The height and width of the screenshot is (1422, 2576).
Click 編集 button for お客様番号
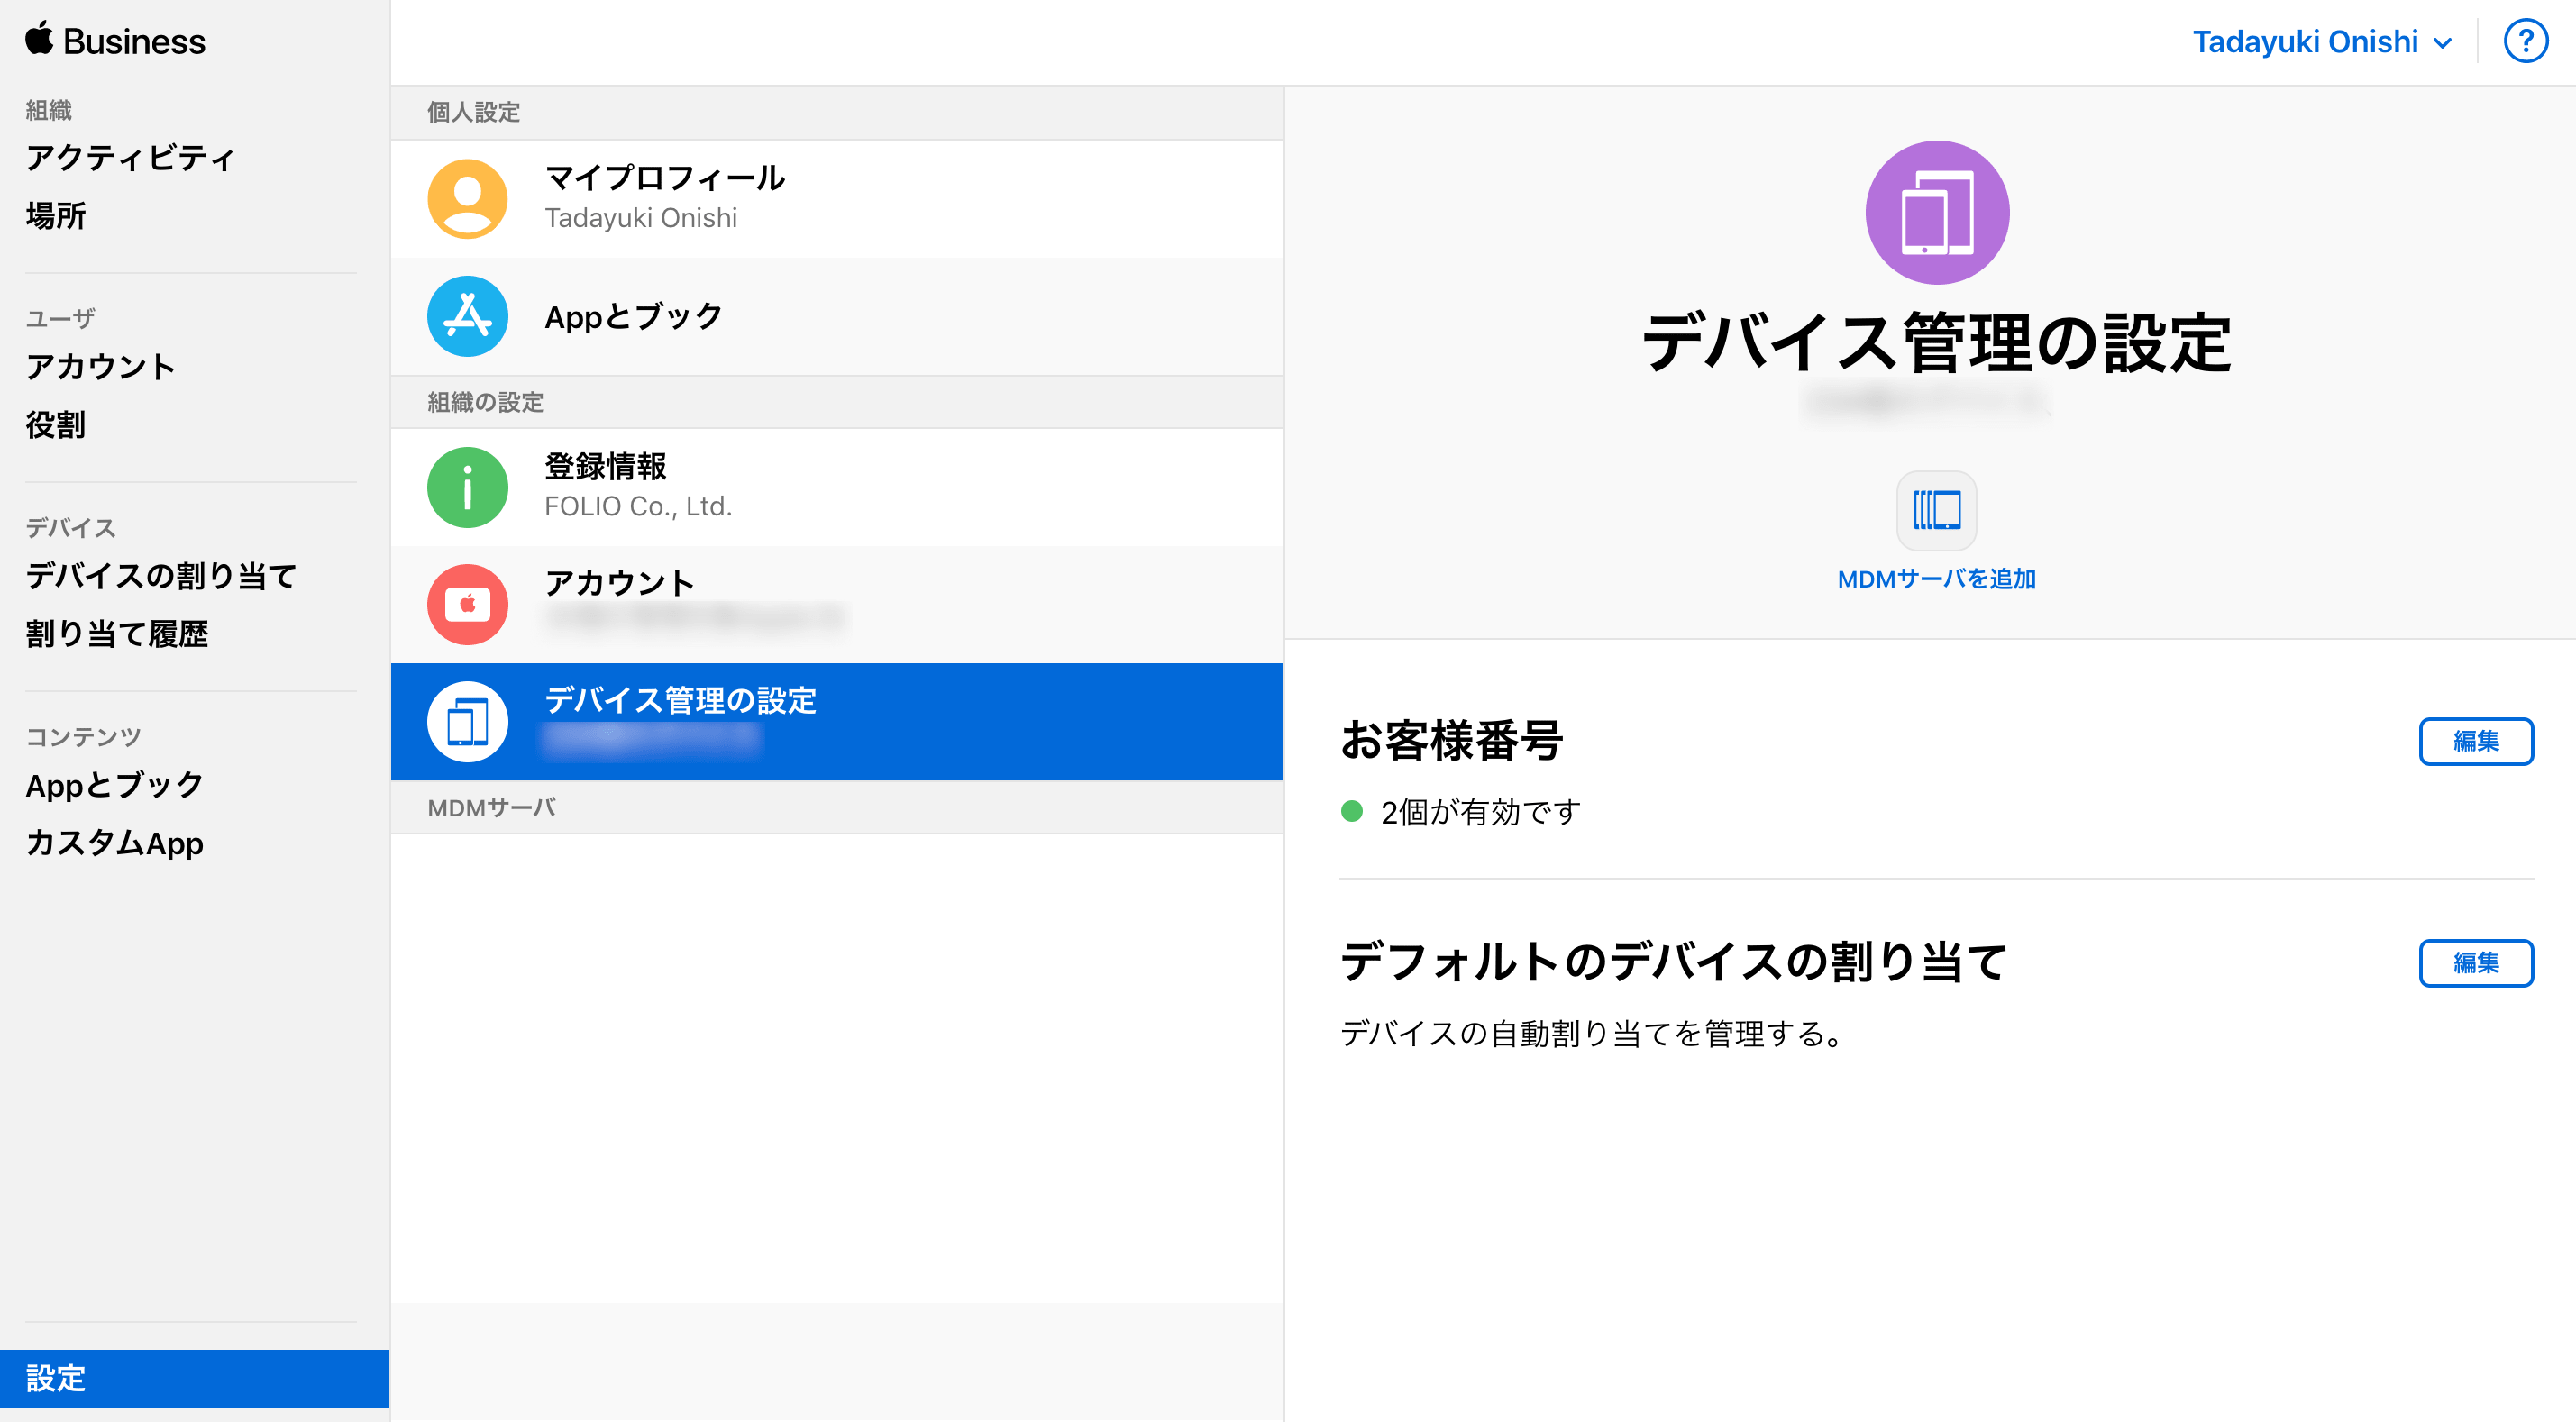2476,741
